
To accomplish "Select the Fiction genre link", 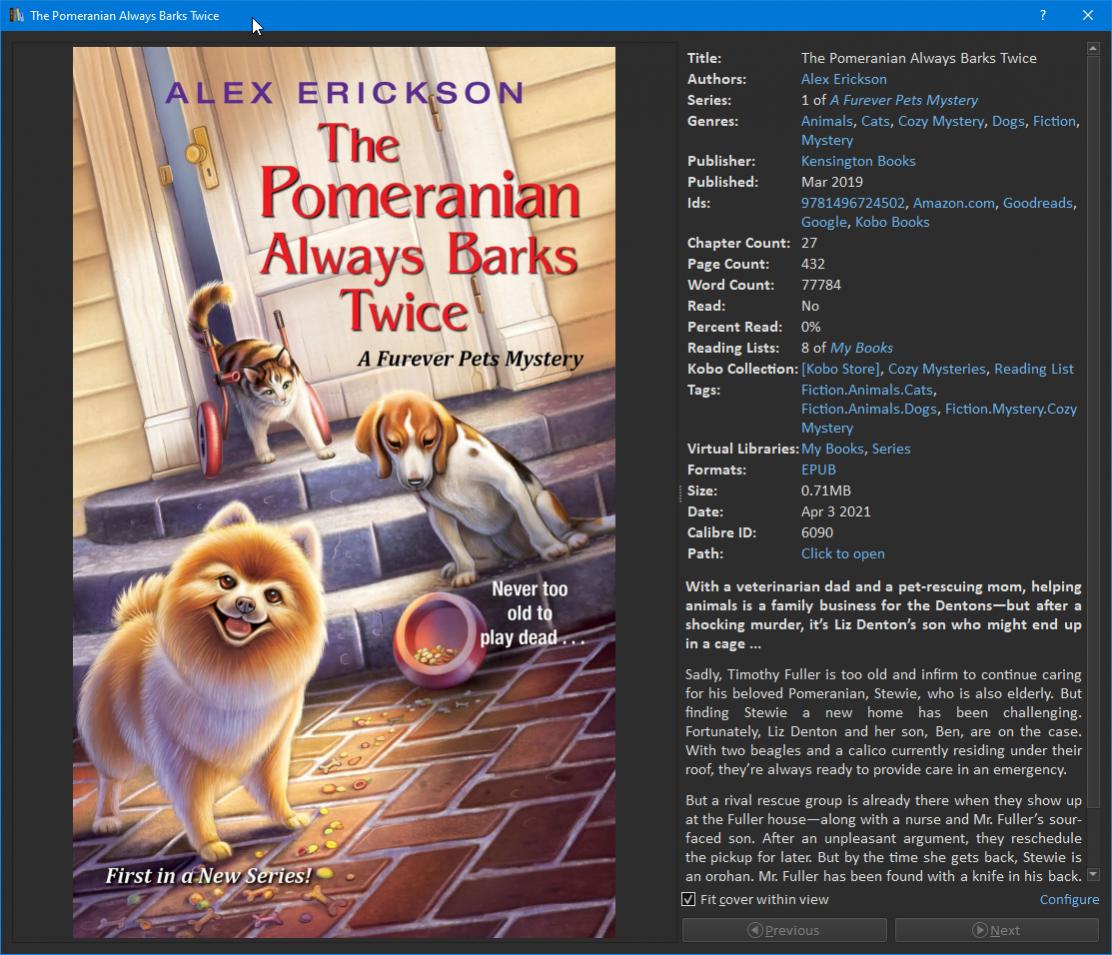I will click(x=1054, y=121).
